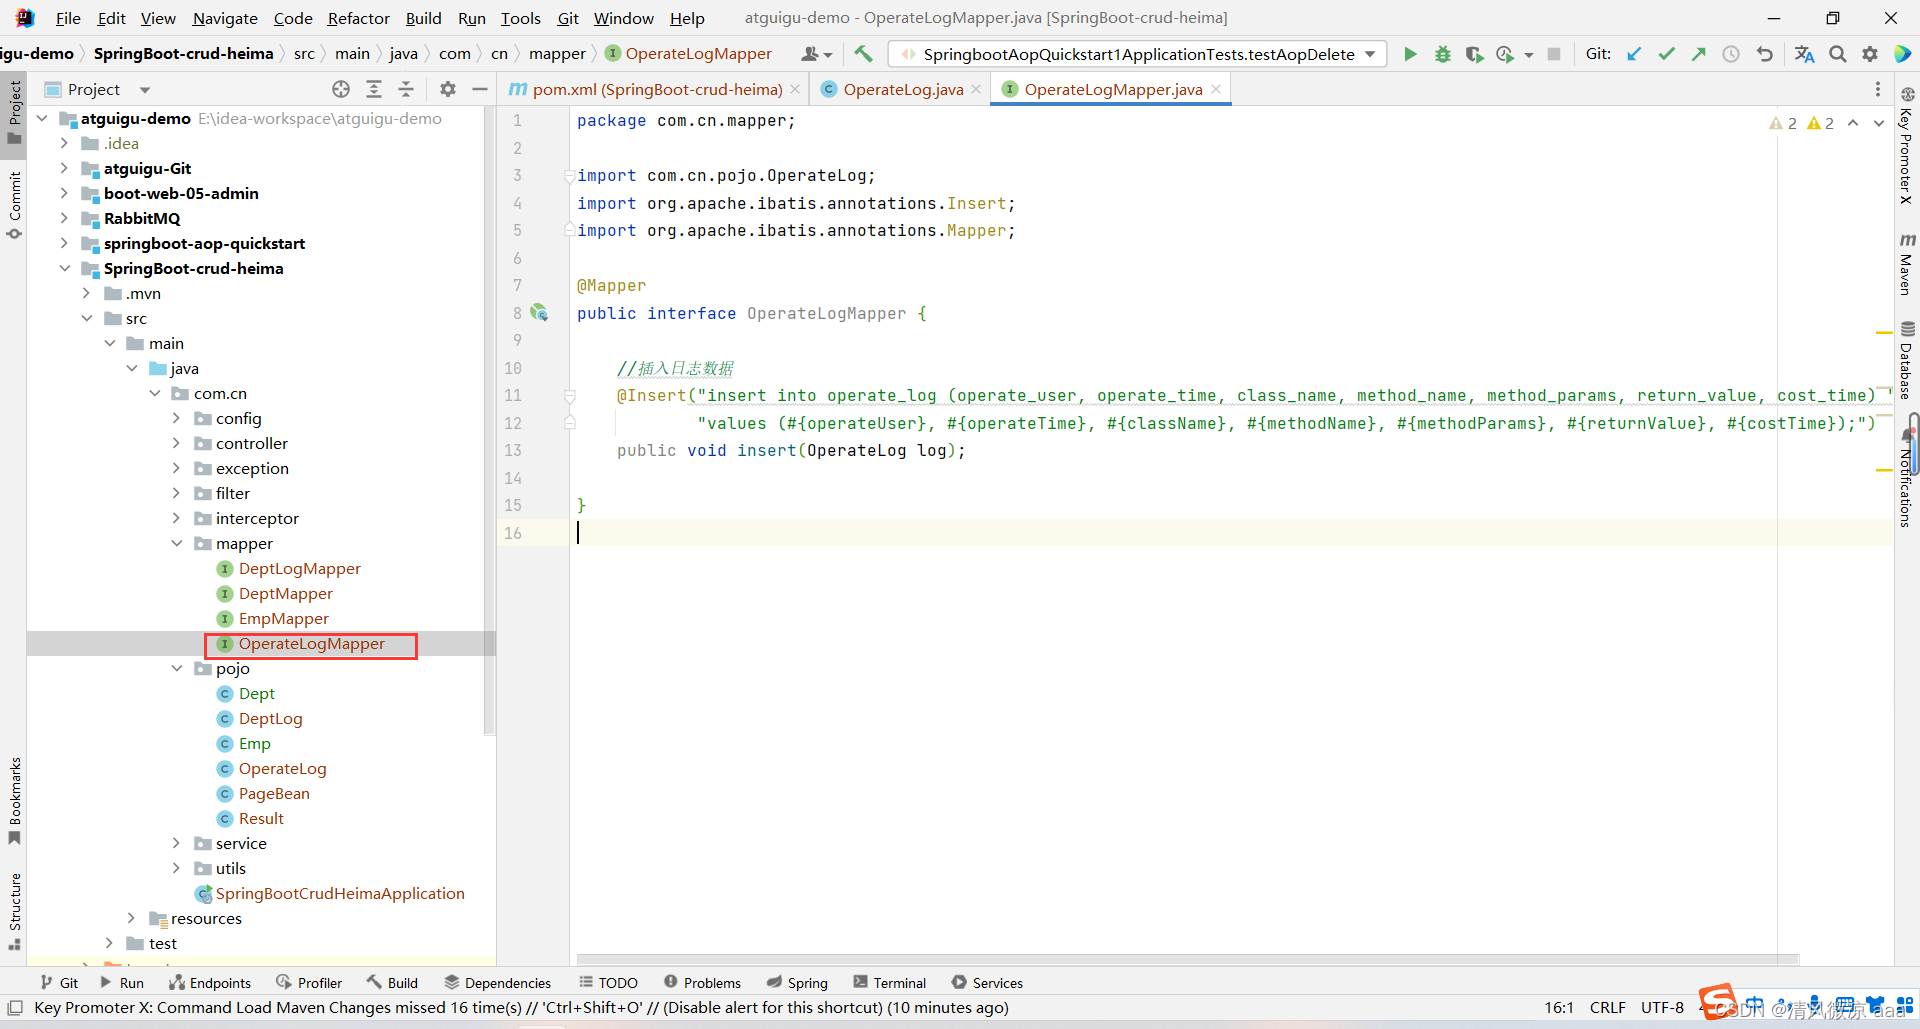Expand all in Project panel
The width and height of the screenshot is (1920, 1029).
374,89
